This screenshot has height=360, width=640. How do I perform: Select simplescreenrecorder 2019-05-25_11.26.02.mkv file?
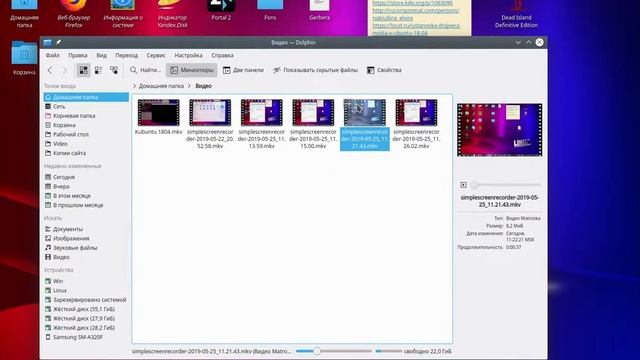point(416,124)
